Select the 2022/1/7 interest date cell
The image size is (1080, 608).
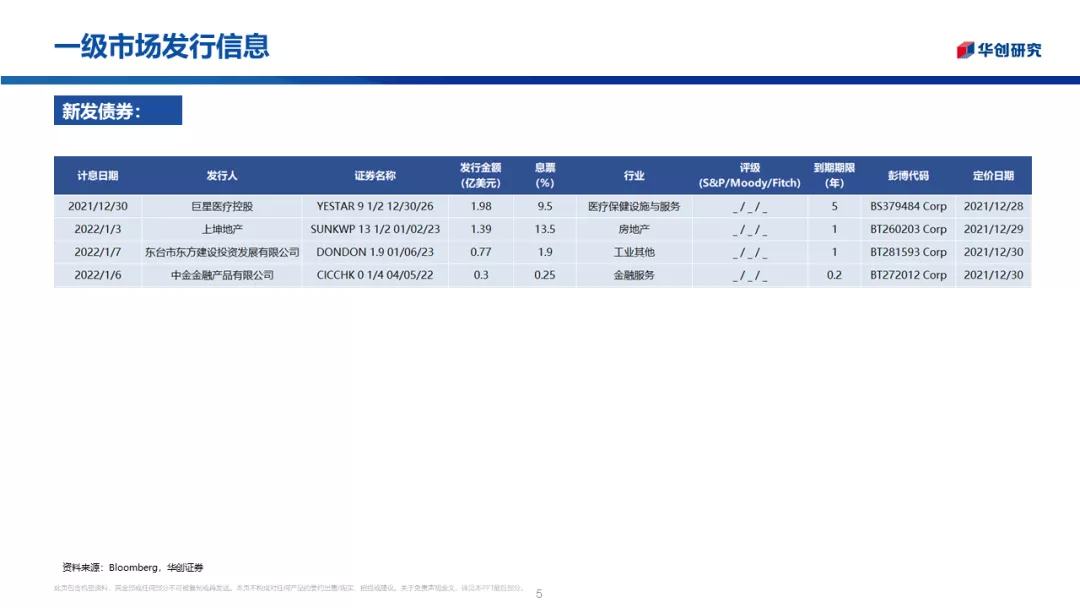point(98,252)
